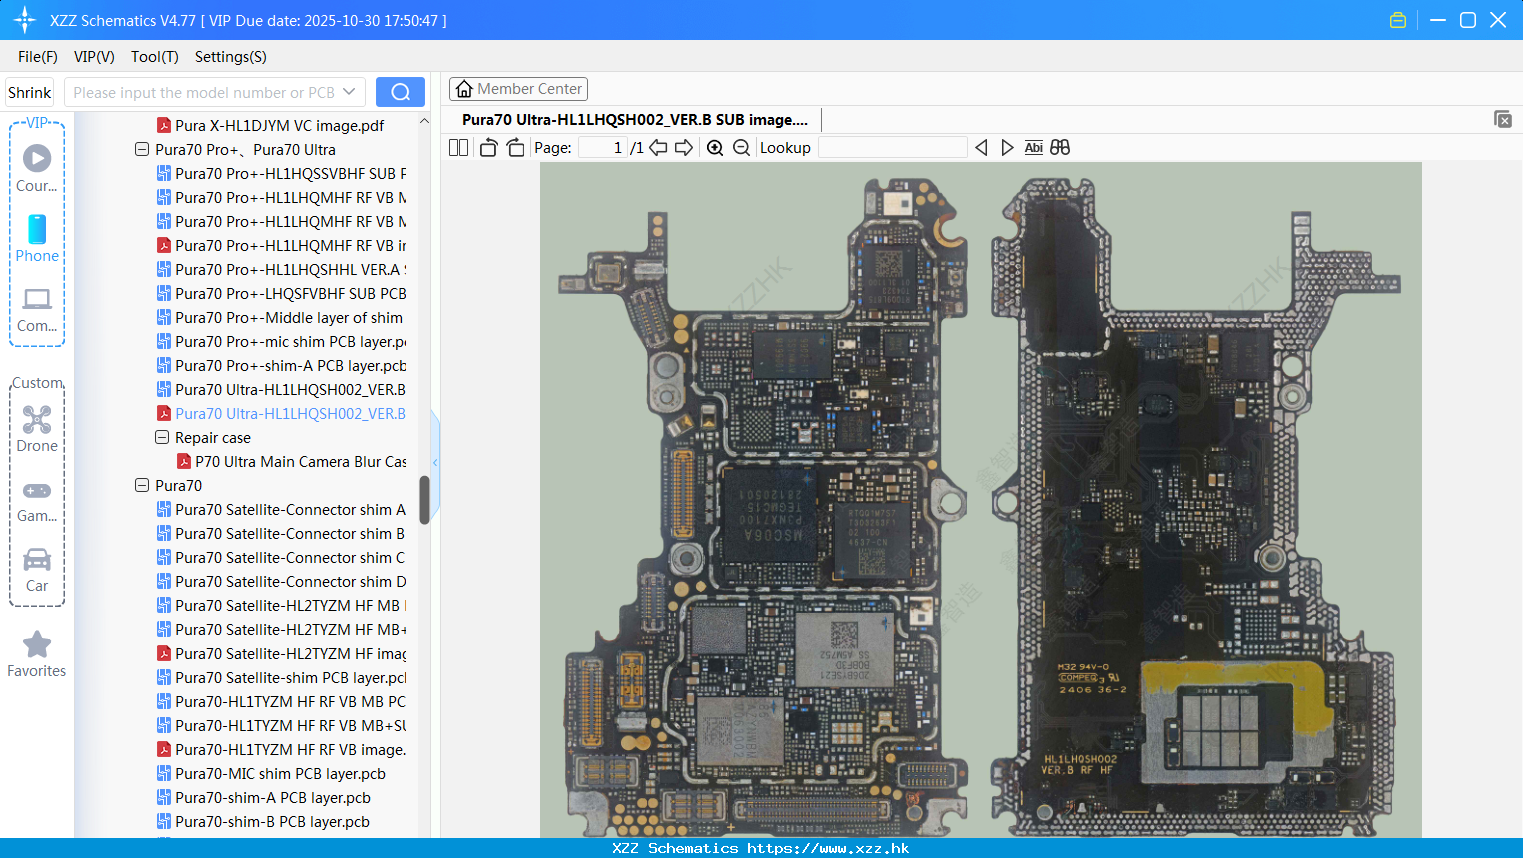Image resolution: width=1523 pixels, height=858 pixels.
Task: Open Pura70 Pro+-Middle layer of shim
Action: pyautogui.click(x=280, y=317)
